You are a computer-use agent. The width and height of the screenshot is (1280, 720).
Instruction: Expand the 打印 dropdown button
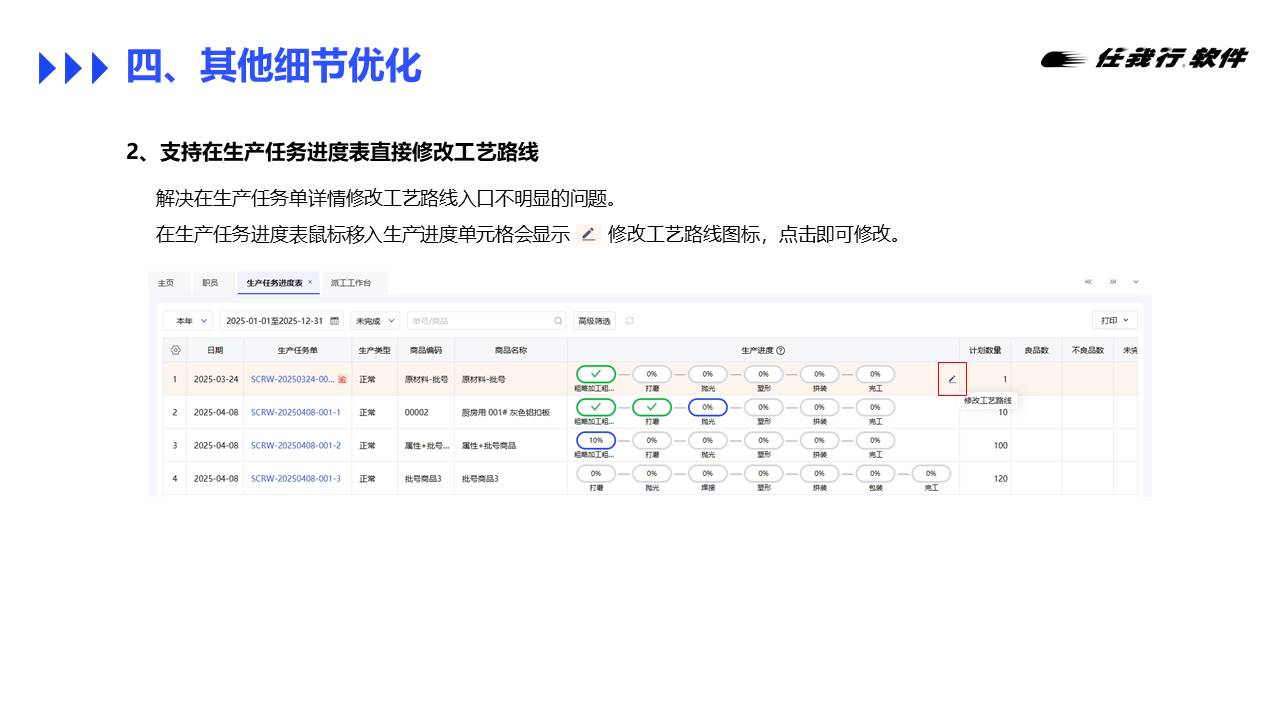point(1114,321)
